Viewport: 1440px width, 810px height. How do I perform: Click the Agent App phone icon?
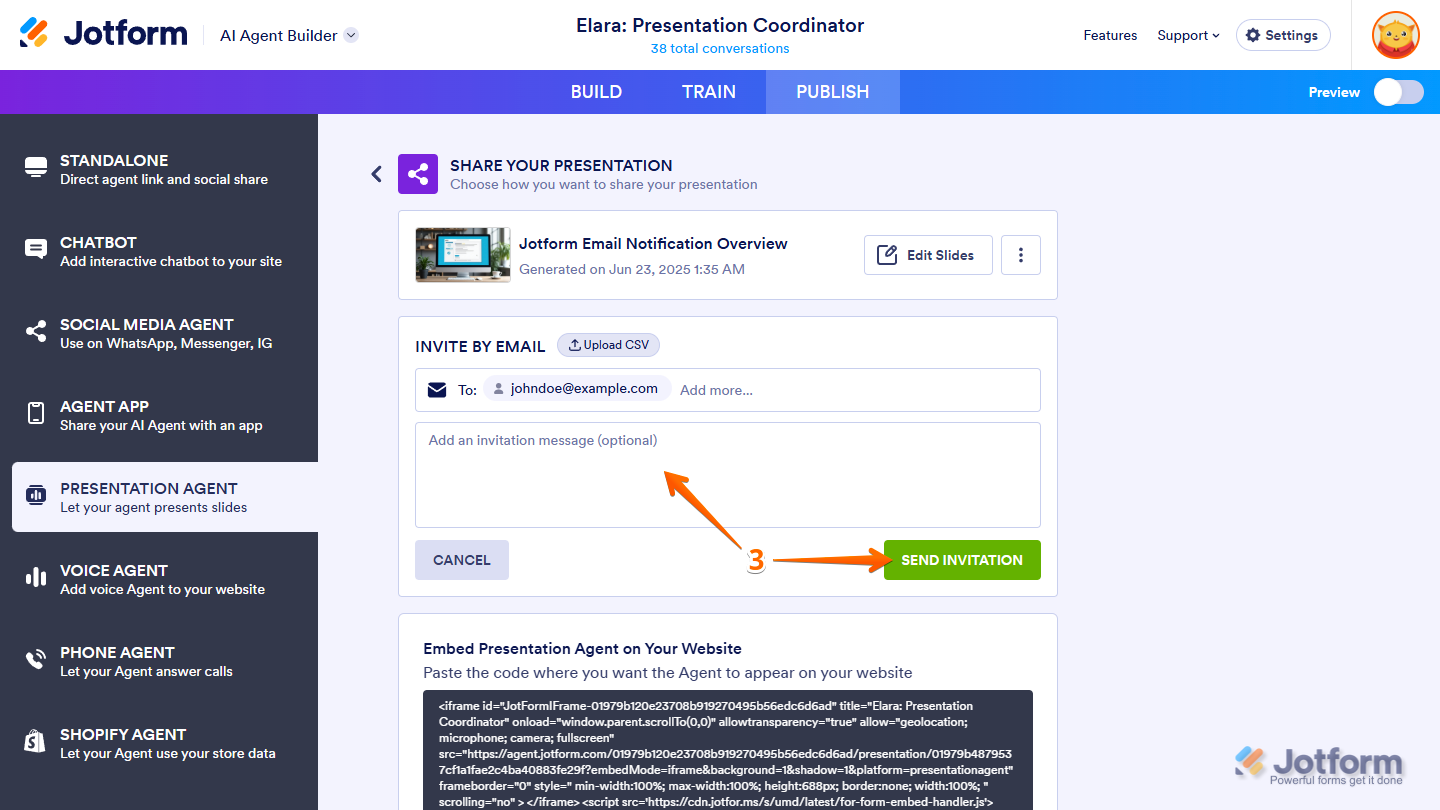click(x=36, y=414)
